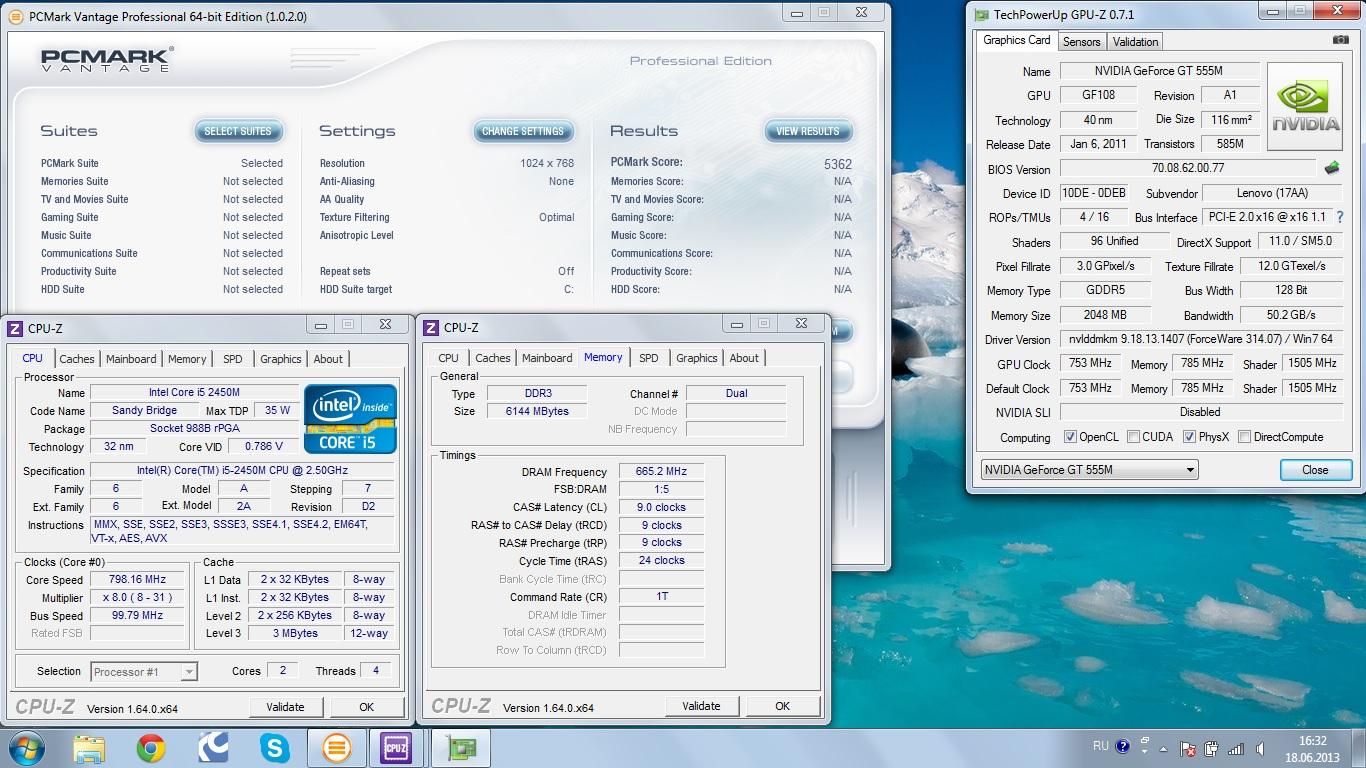Toggle the CUDA checkbox in GPU-Z
Image resolution: width=1366 pixels, height=768 pixels.
pos(1133,437)
